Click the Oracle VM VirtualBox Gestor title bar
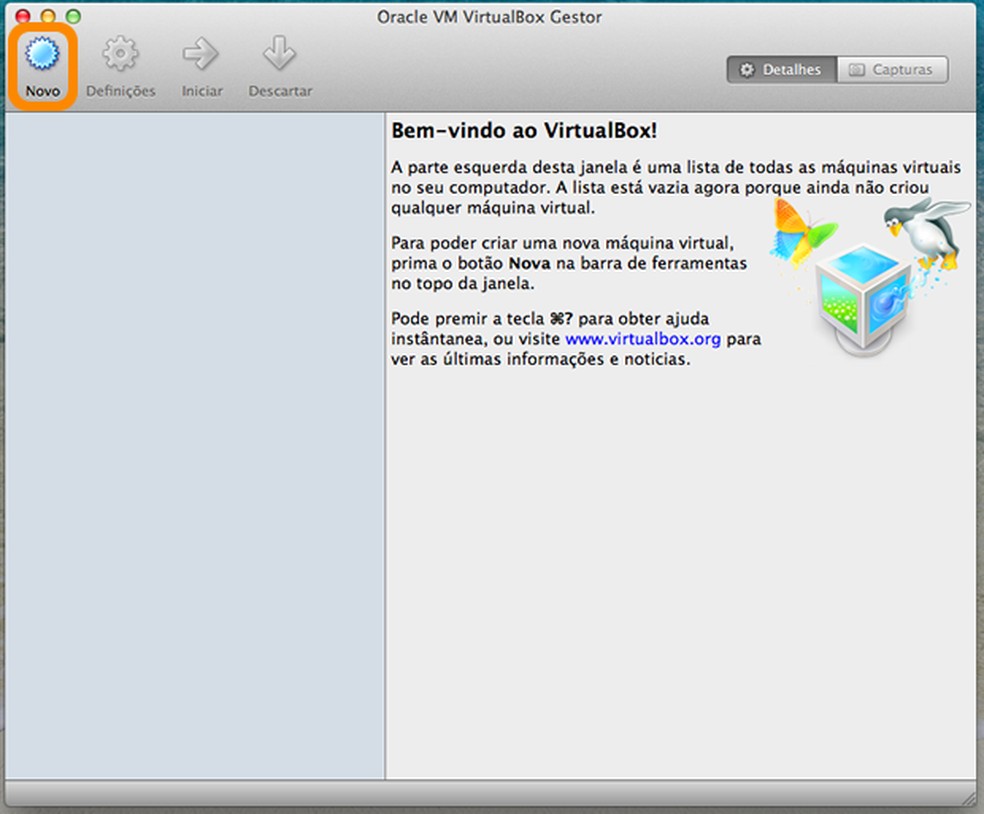Viewport: 984px width, 814px height. 489,17
